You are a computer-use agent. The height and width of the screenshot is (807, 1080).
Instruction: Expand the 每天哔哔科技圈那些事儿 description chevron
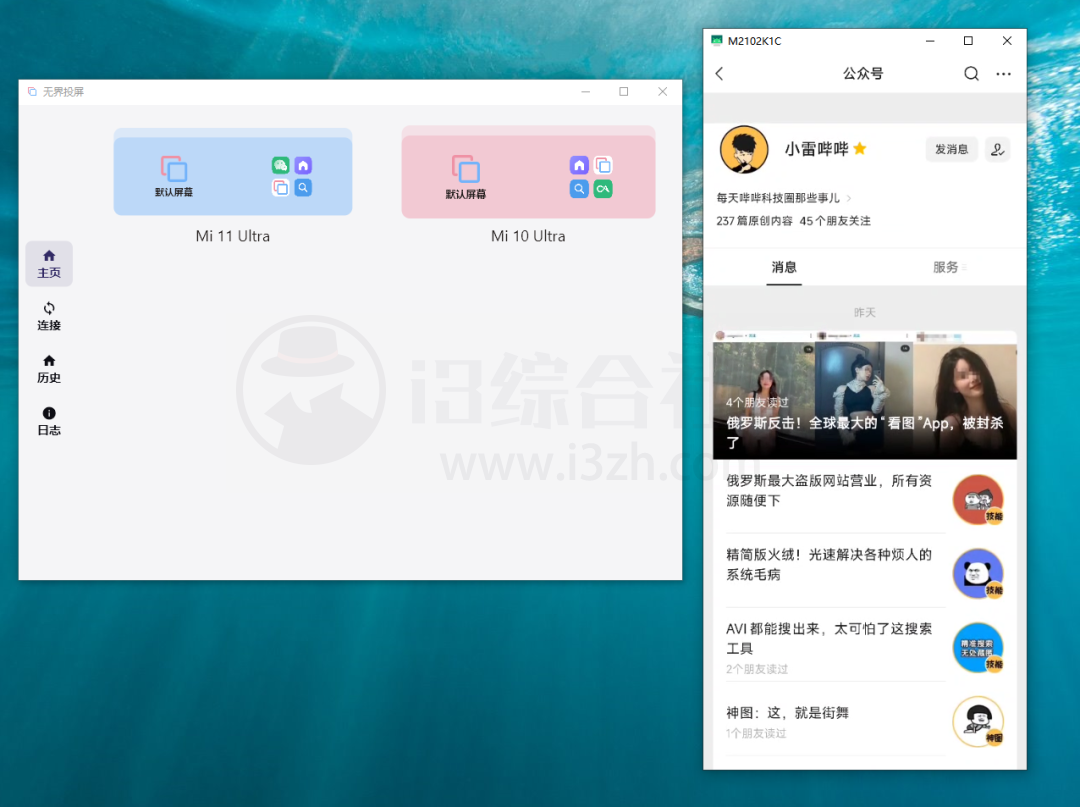tap(849, 198)
